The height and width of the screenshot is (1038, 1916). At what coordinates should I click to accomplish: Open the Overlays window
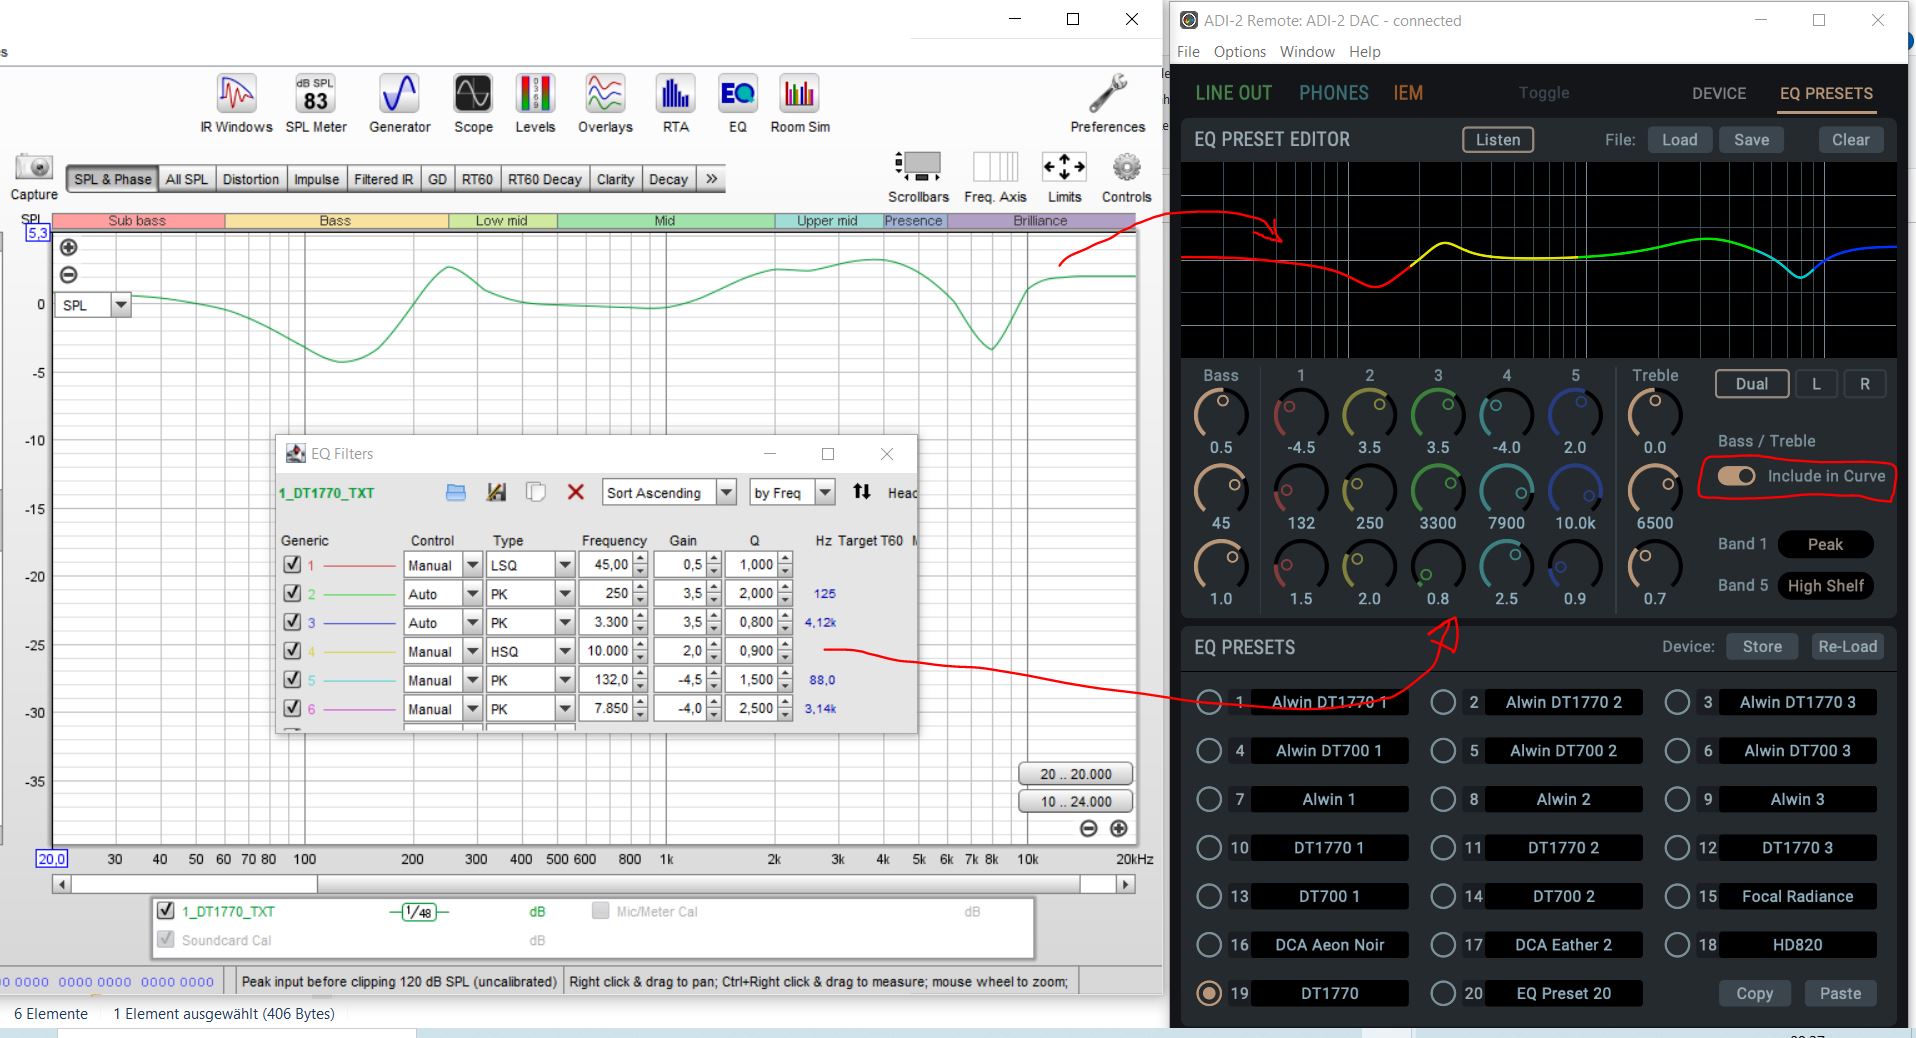605,104
